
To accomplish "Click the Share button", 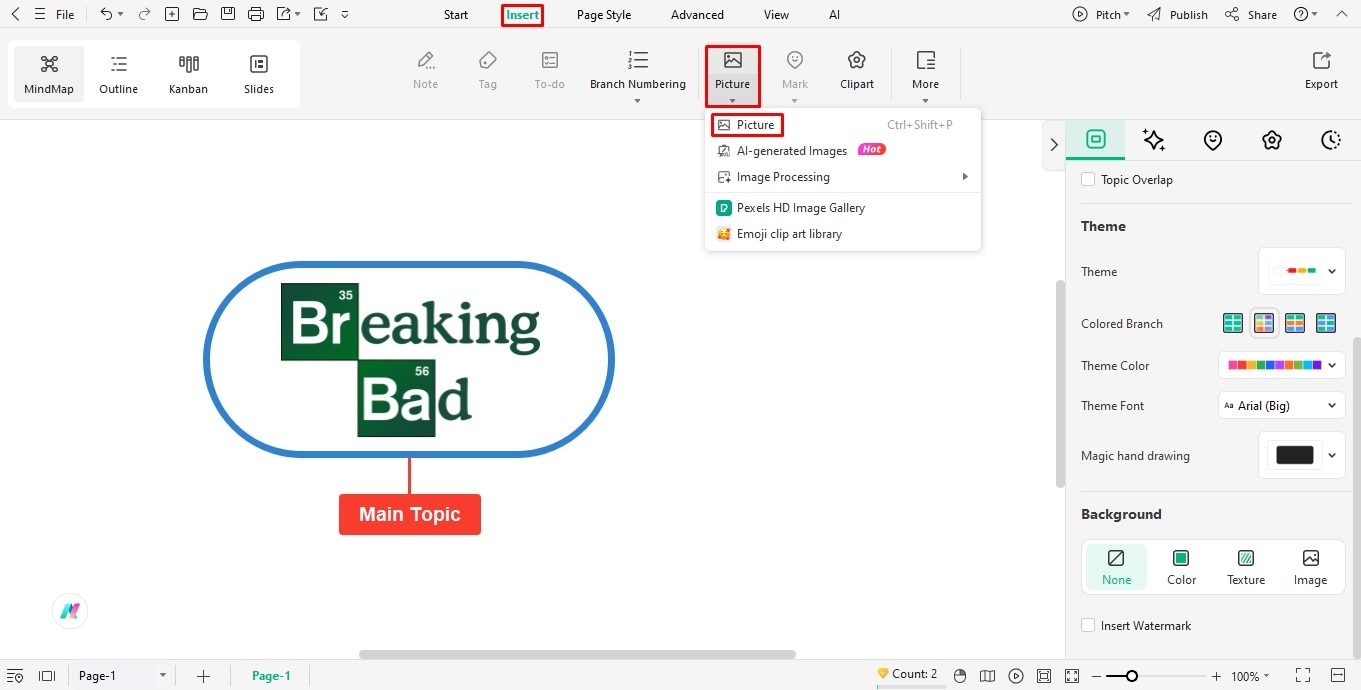I will coord(1250,15).
